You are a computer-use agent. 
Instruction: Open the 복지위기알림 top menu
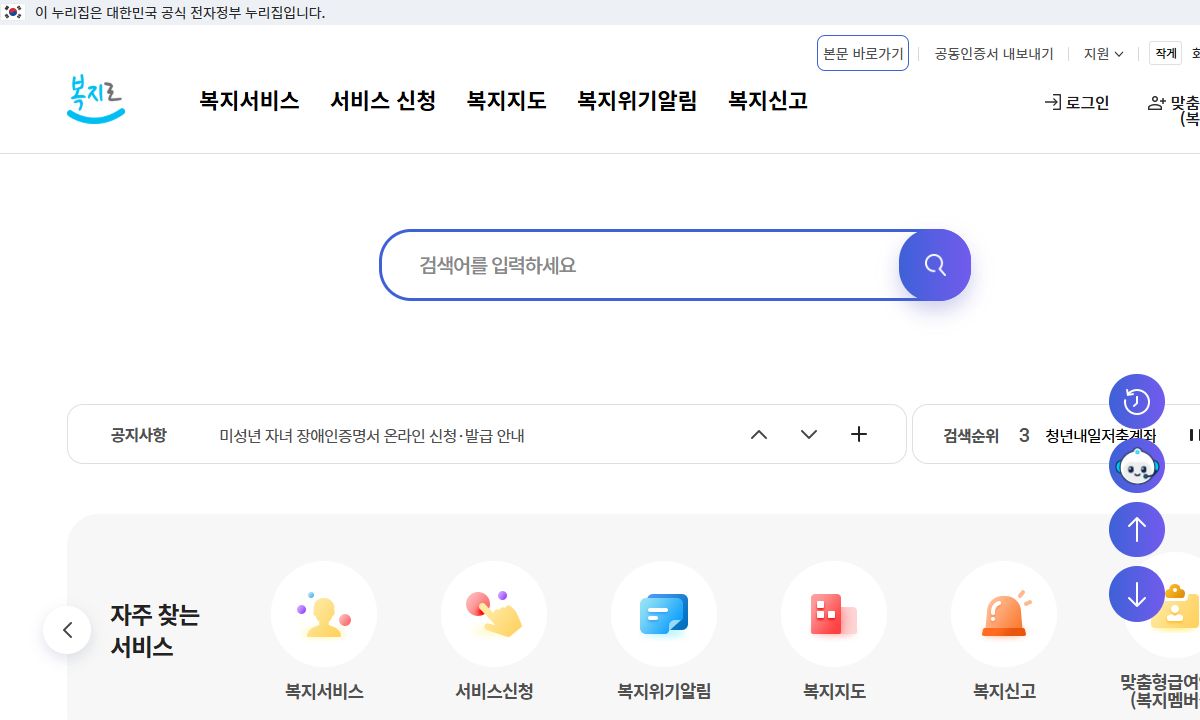click(637, 101)
